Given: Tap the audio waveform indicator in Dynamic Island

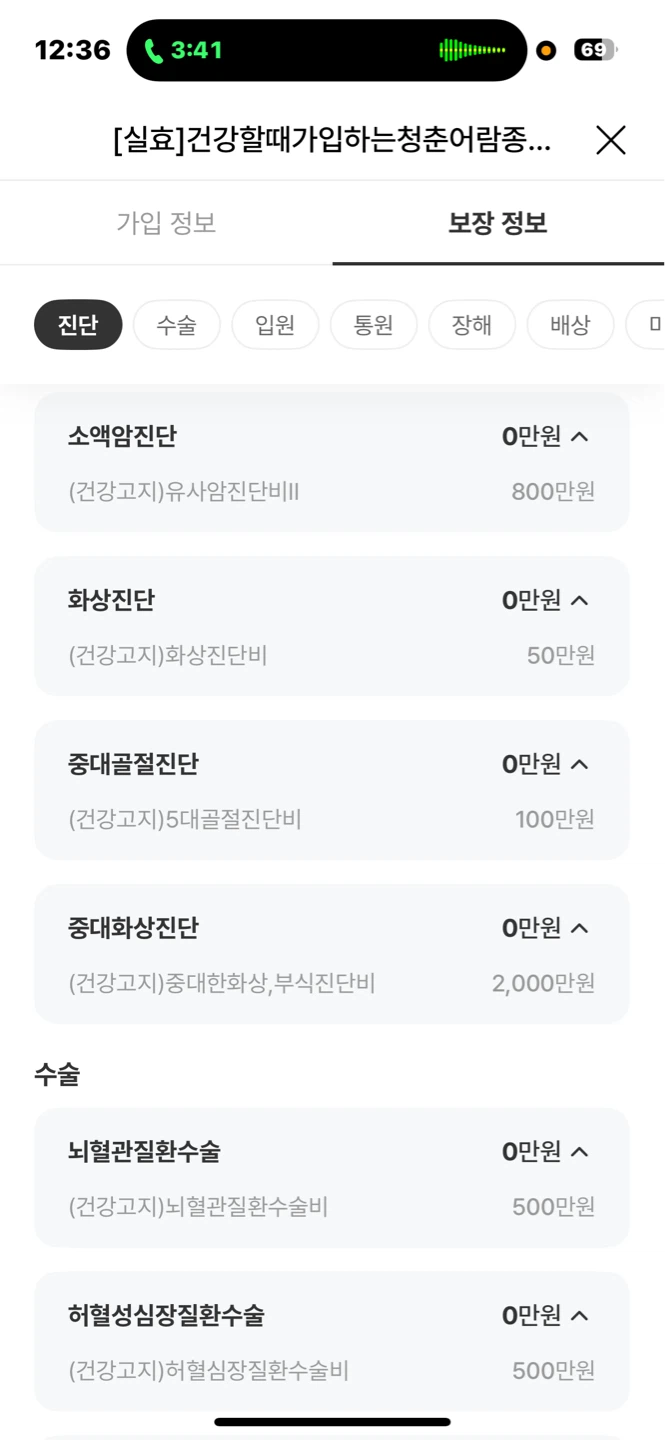Looking at the screenshot, I should tap(472, 50).
